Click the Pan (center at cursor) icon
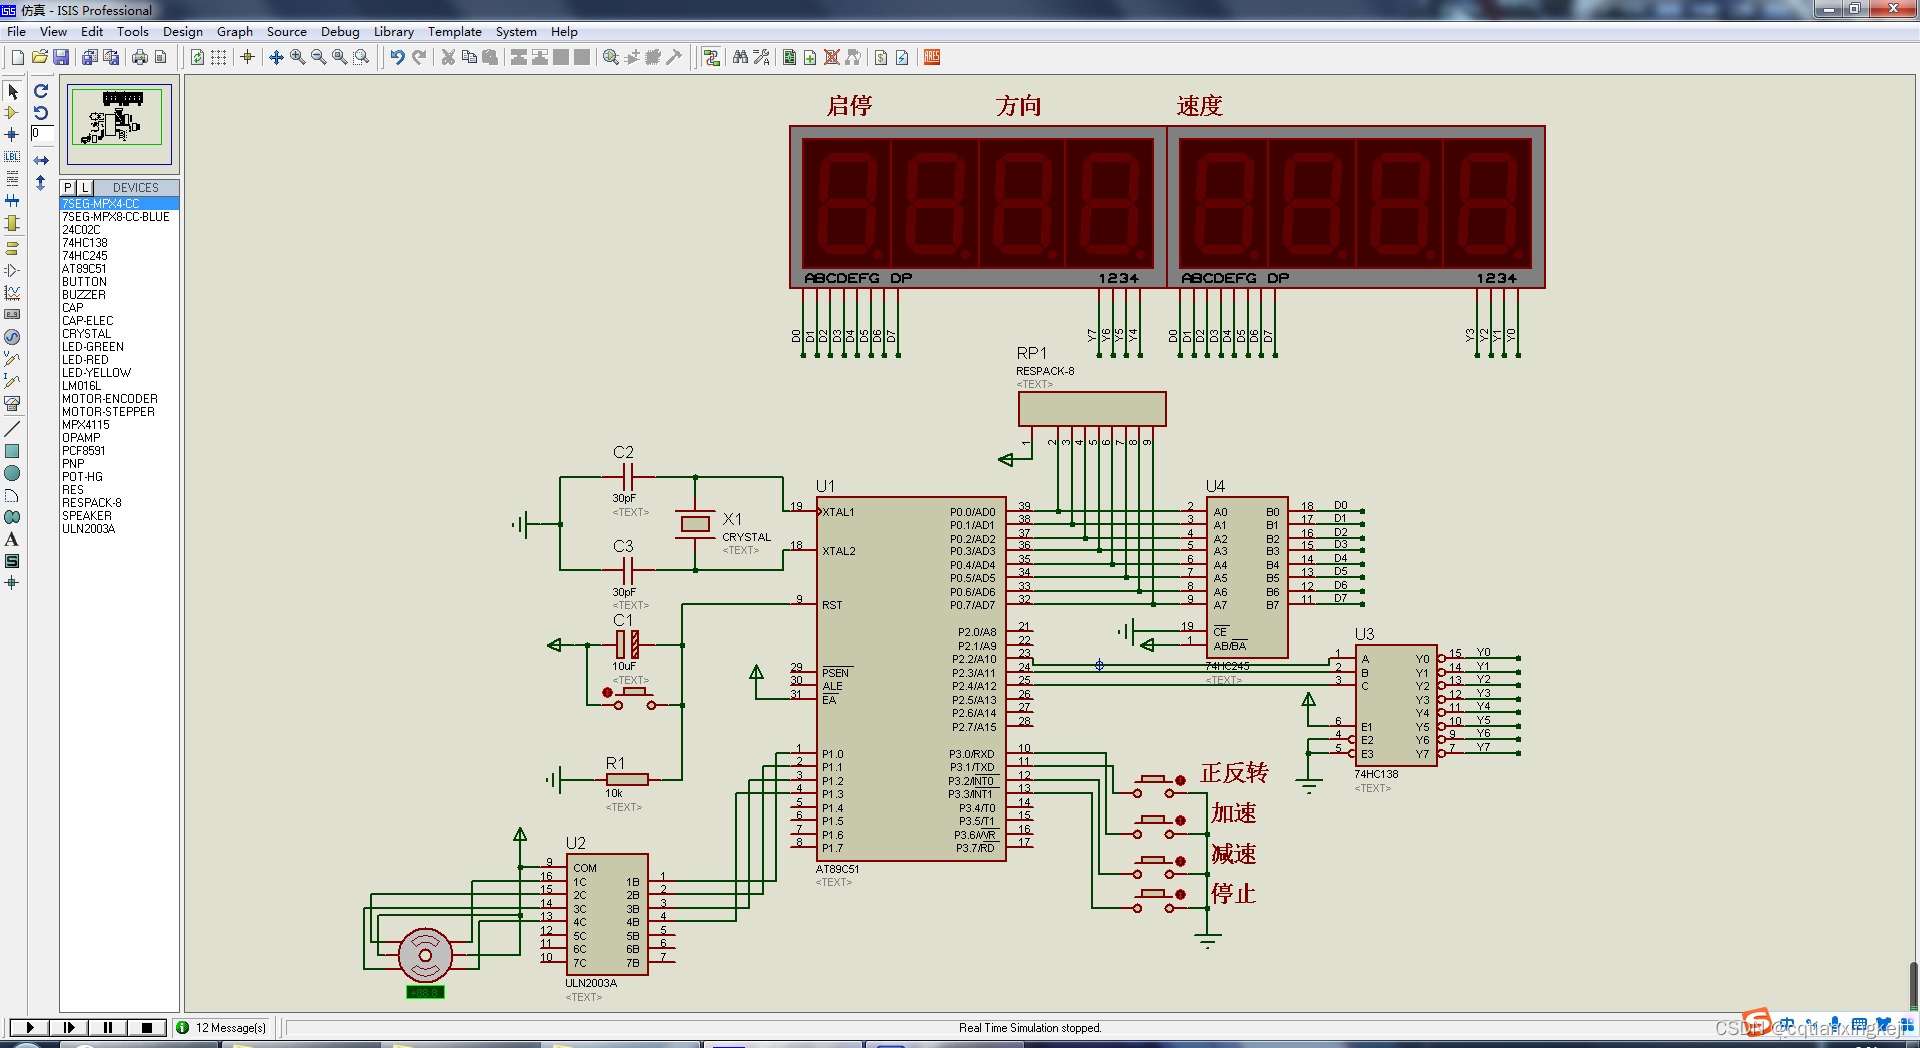The width and height of the screenshot is (1920, 1048). [x=276, y=57]
